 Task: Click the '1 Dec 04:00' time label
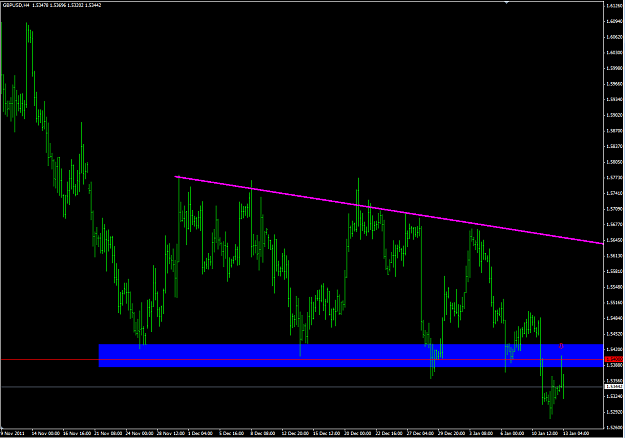[x=200, y=433]
